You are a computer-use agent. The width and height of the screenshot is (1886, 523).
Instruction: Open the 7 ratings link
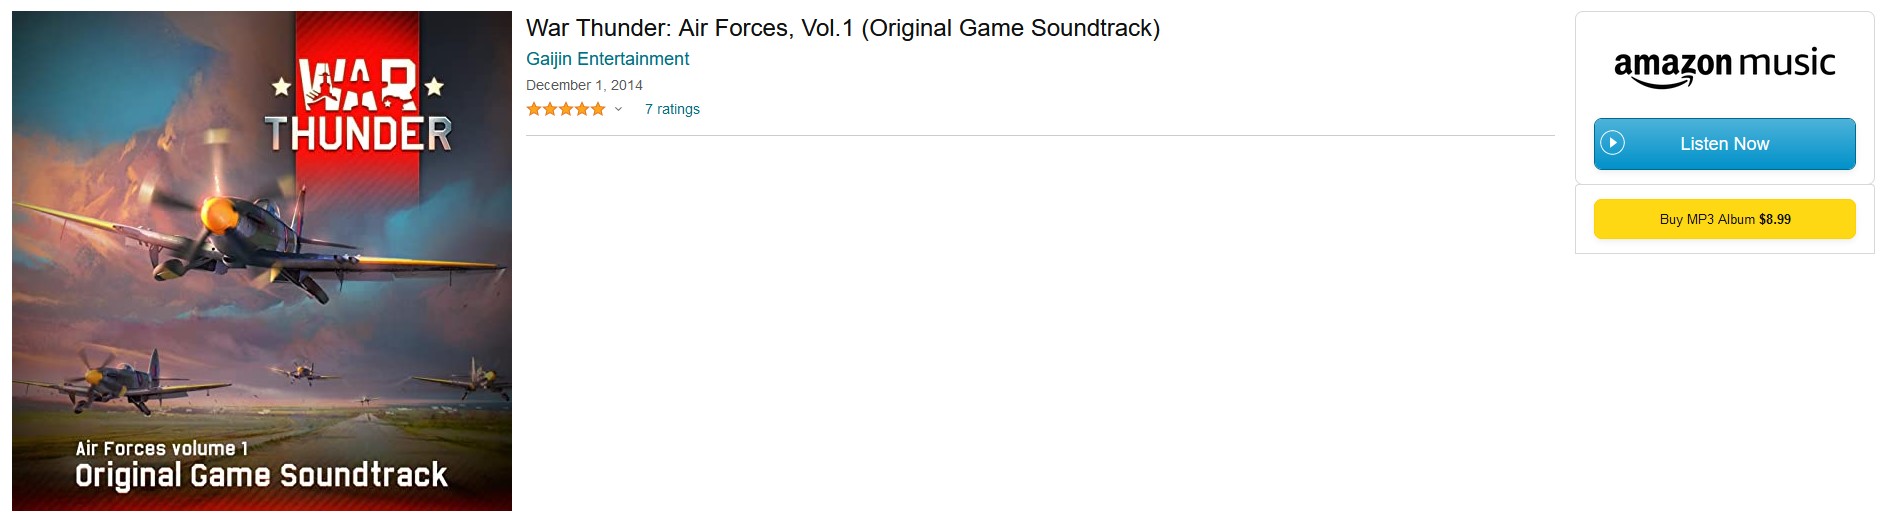[x=672, y=109]
